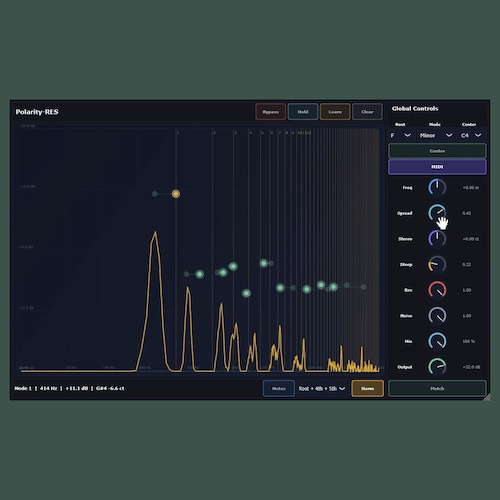The image size is (500, 500).
Task: Click the grey Noise knob
Action: coord(437,316)
